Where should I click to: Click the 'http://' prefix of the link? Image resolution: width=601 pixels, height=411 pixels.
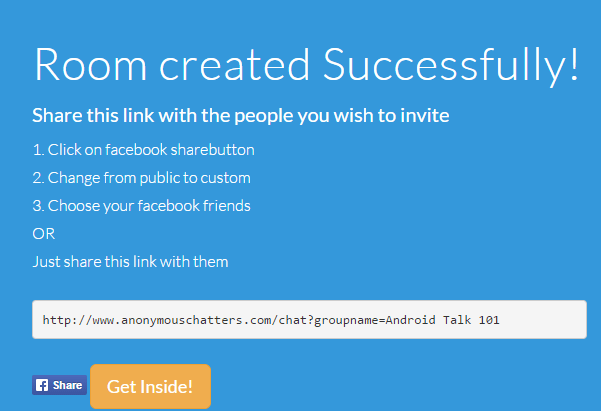[x=67, y=320]
